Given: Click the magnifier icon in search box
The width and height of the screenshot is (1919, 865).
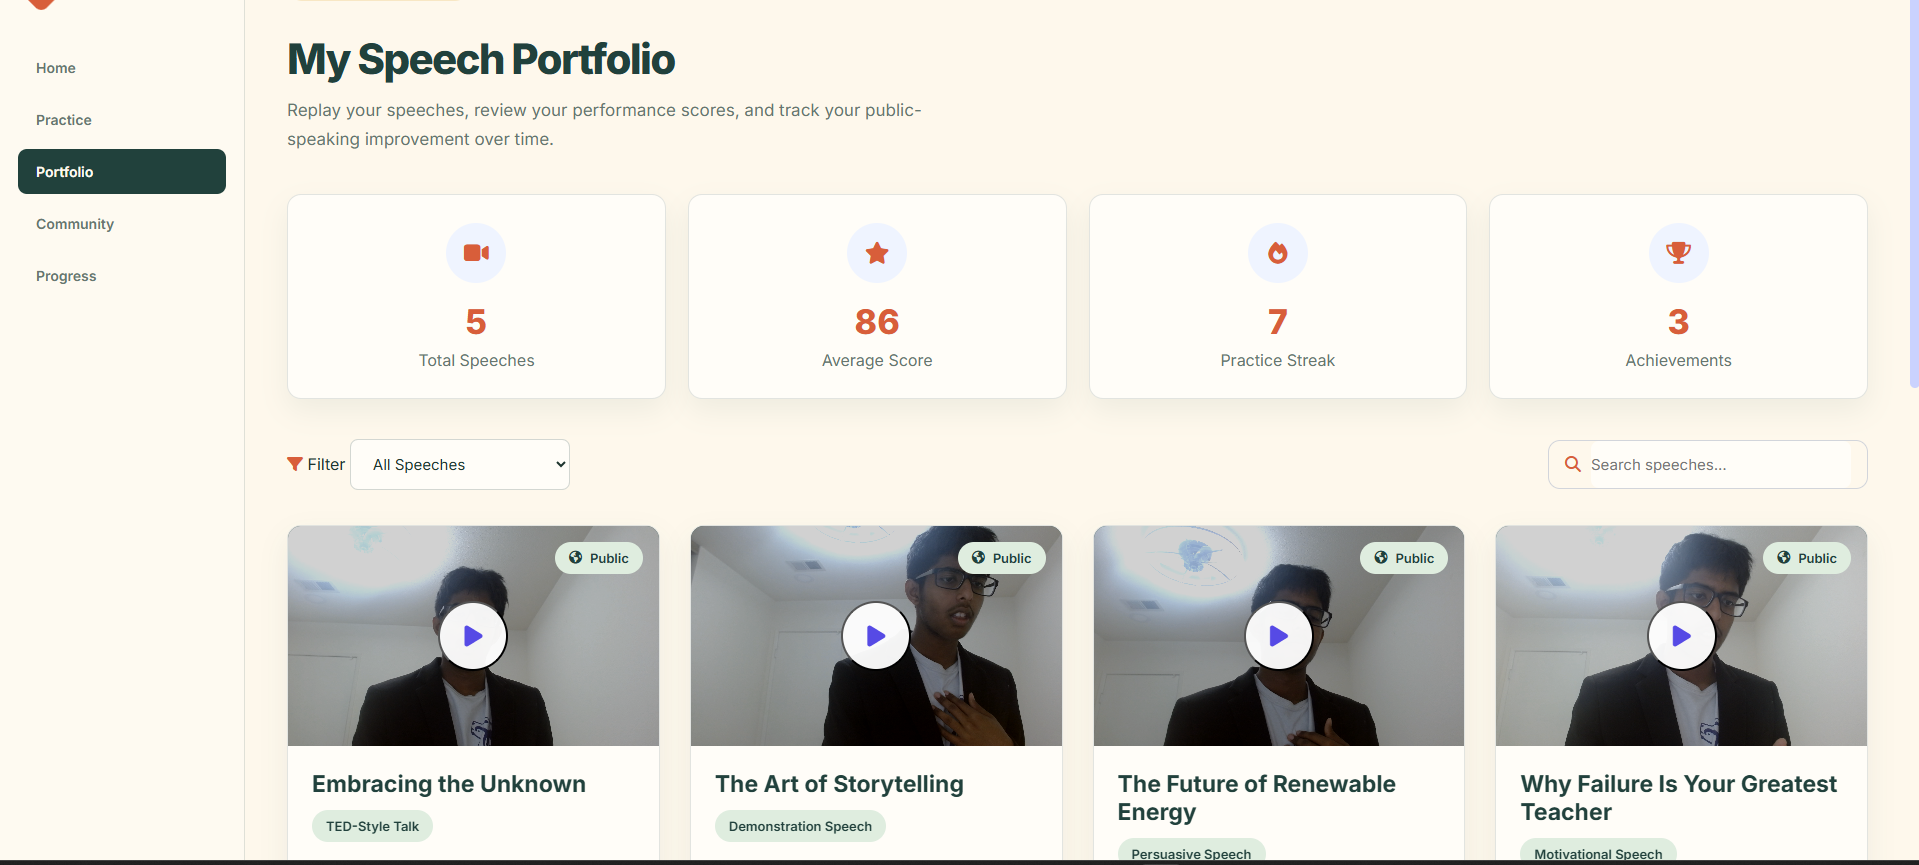Looking at the screenshot, I should [1573, 464].
